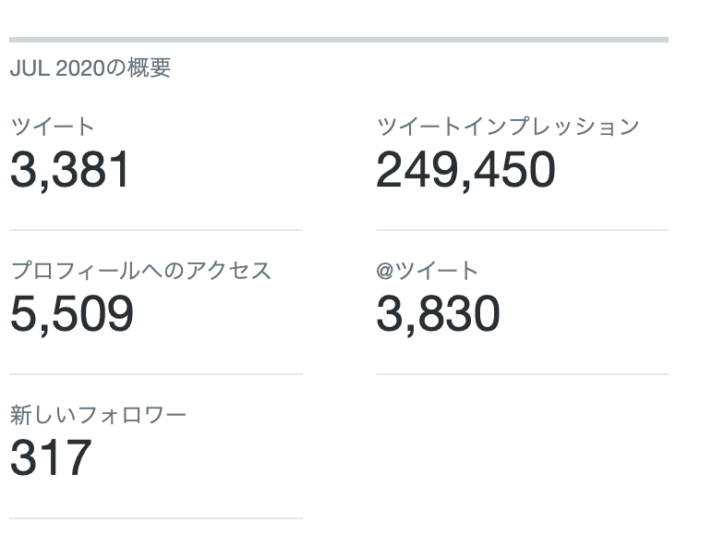The width and height of the screenshot is (724, 547).
Task: Select the ツイートインプレッション label
Action: (508, 126)
